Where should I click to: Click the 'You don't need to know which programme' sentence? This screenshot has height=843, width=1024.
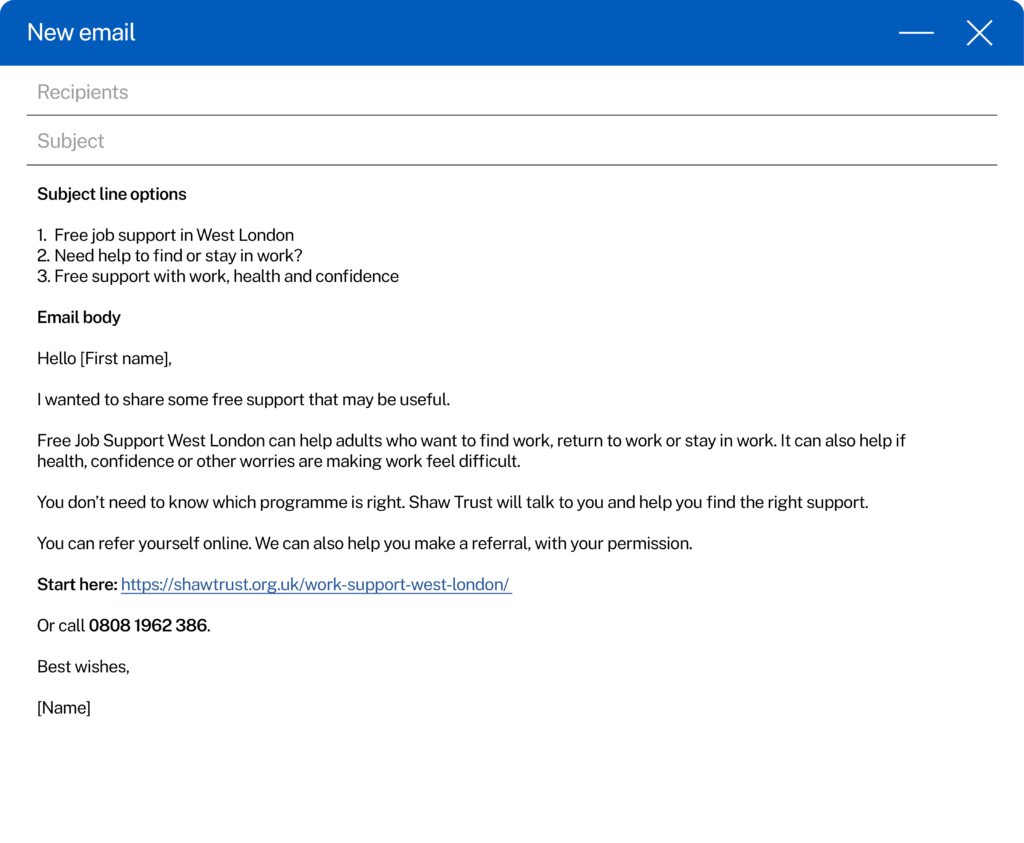pyautogui.click(x=453, y=502)
